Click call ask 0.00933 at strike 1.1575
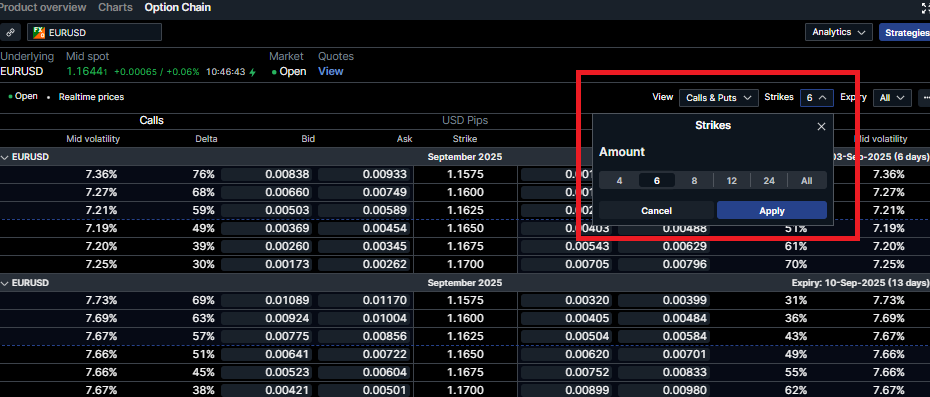Image resolution: width=930 pixels, height=397 pixels. (364, 174)
